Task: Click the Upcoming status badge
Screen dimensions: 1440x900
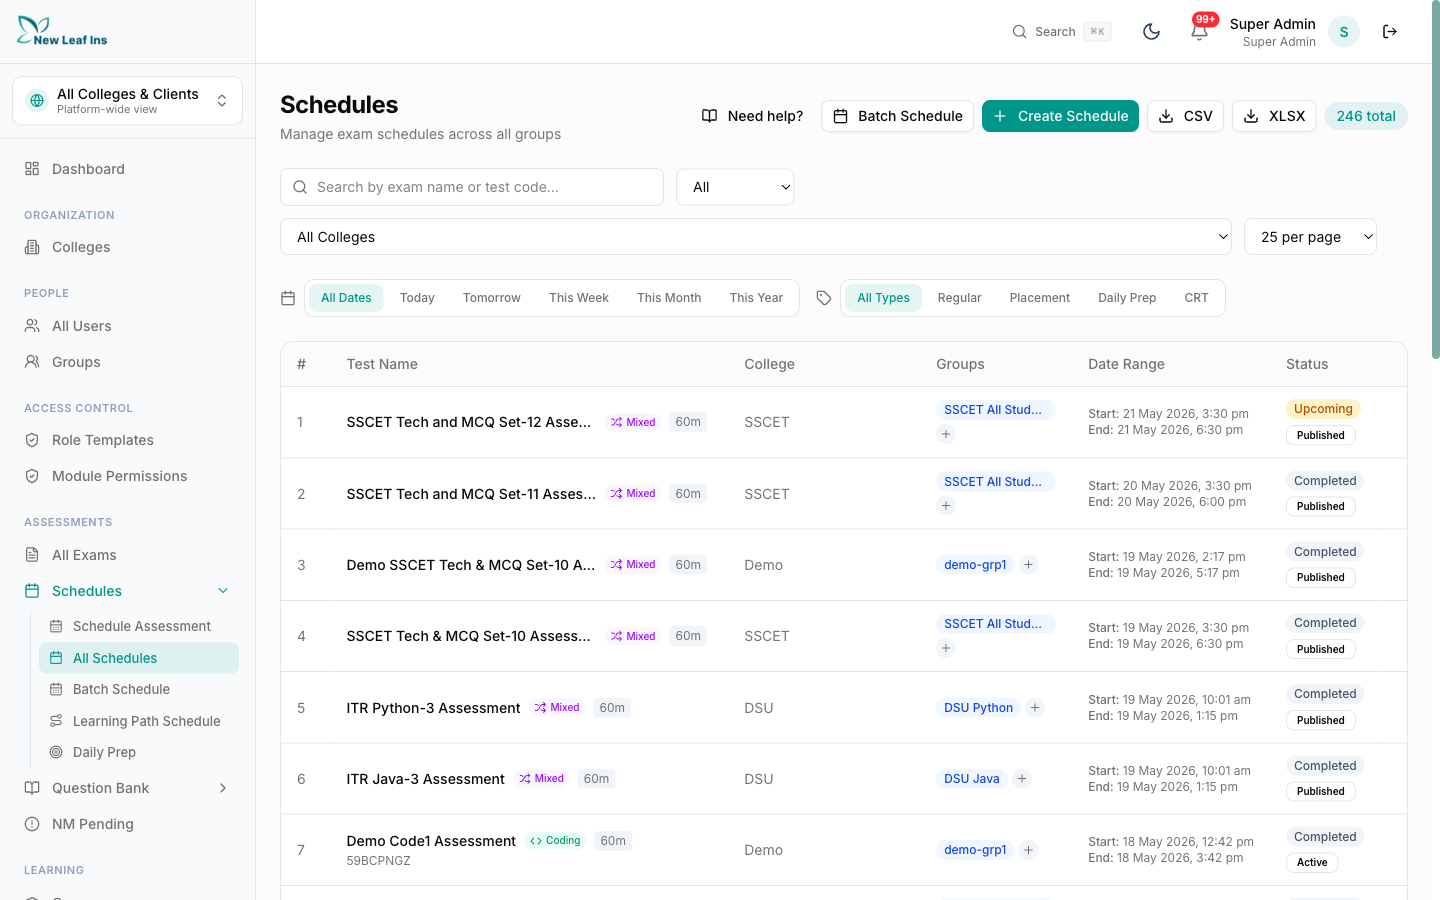Action: pos(1323,409)
